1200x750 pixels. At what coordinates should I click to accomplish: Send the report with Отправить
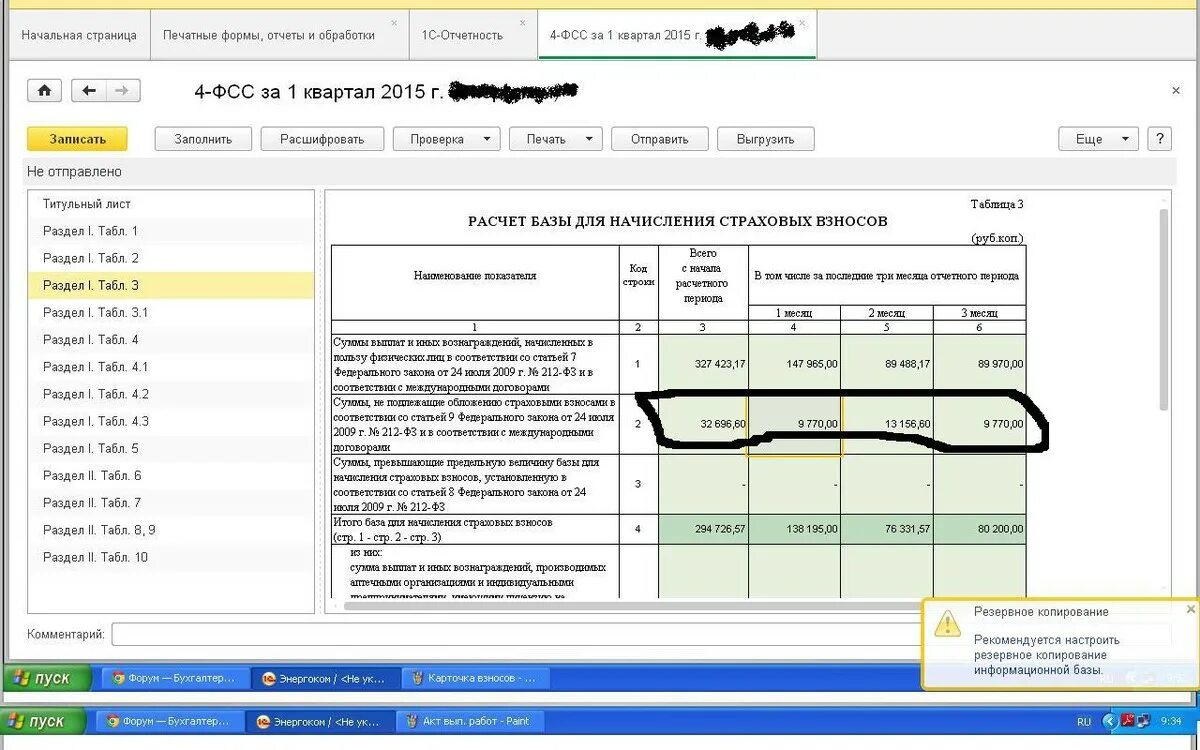pyautogui.click(x=660, y=139)
